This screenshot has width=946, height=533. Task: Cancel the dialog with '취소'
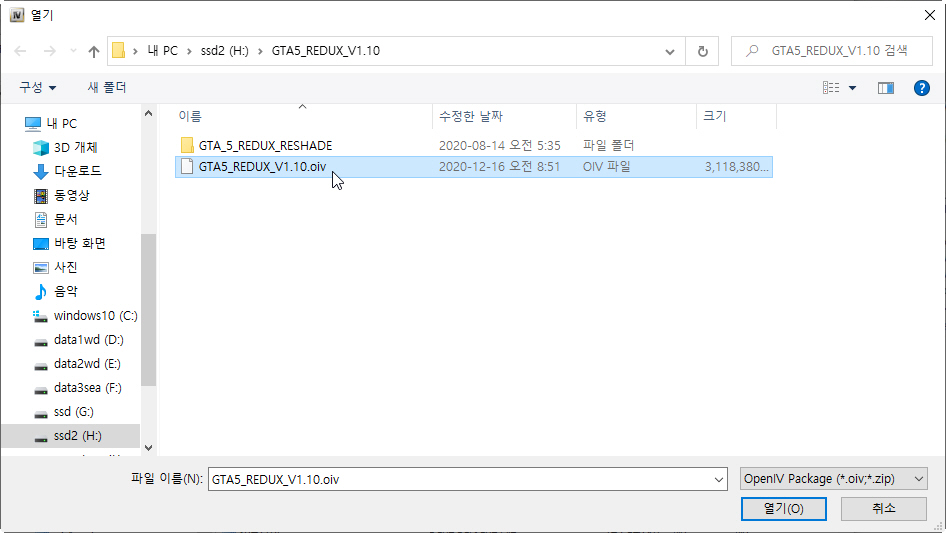(883, 509)
